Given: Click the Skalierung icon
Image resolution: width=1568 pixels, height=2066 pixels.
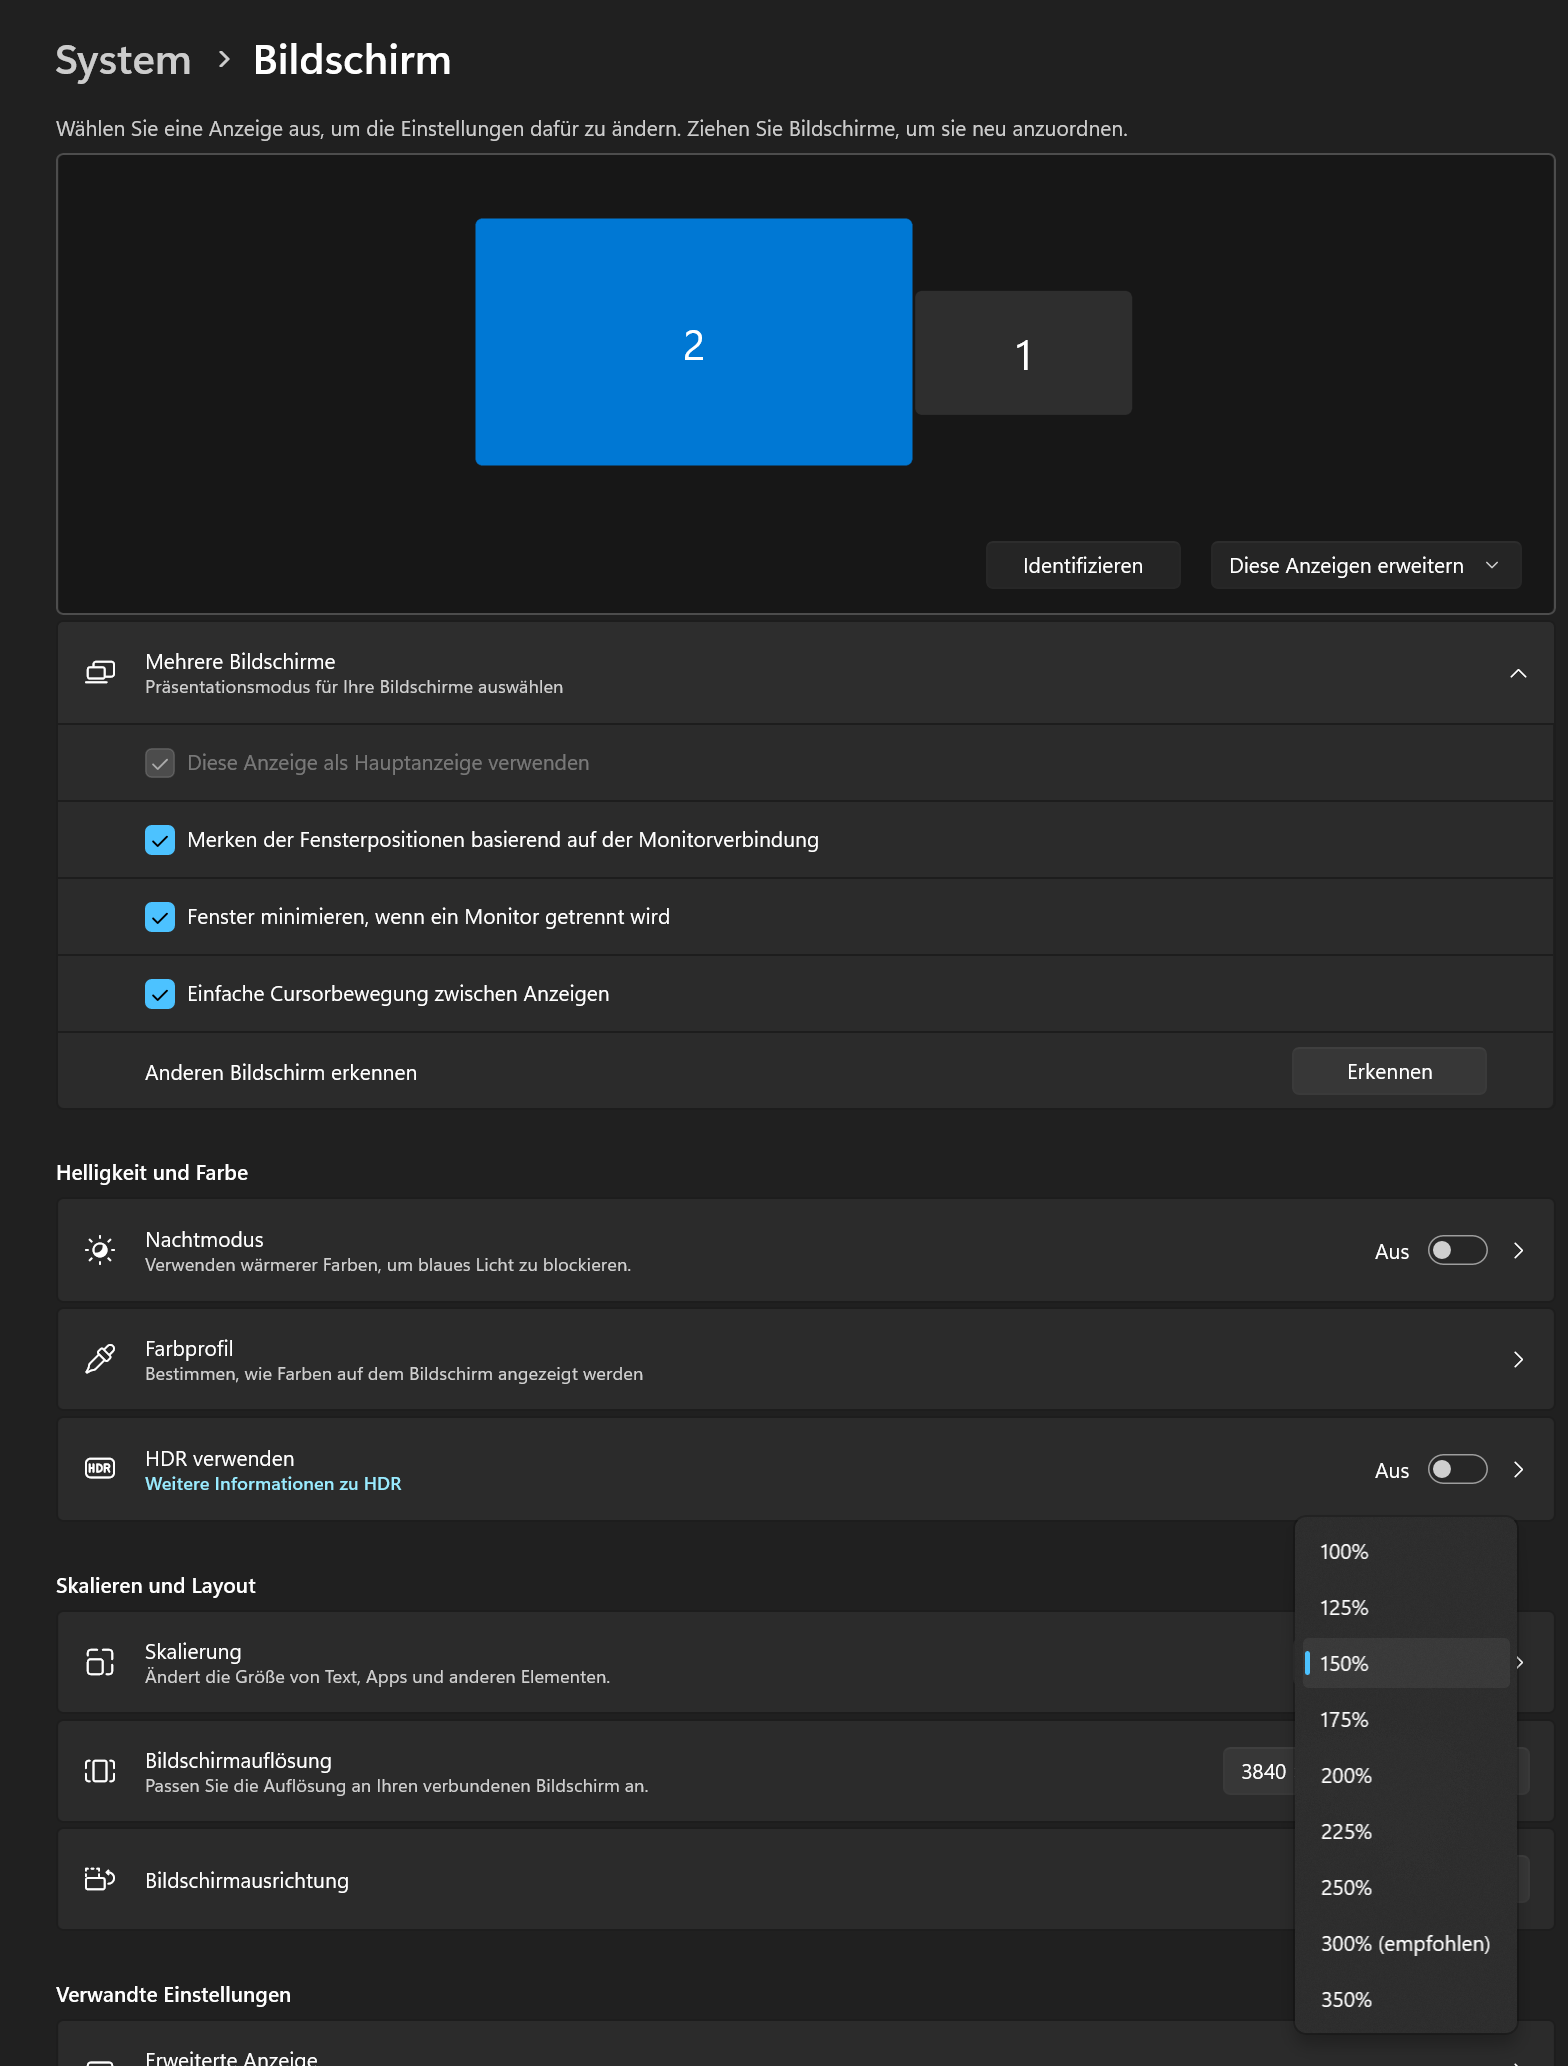Looking at the screenshot, I should (100, 1662).
